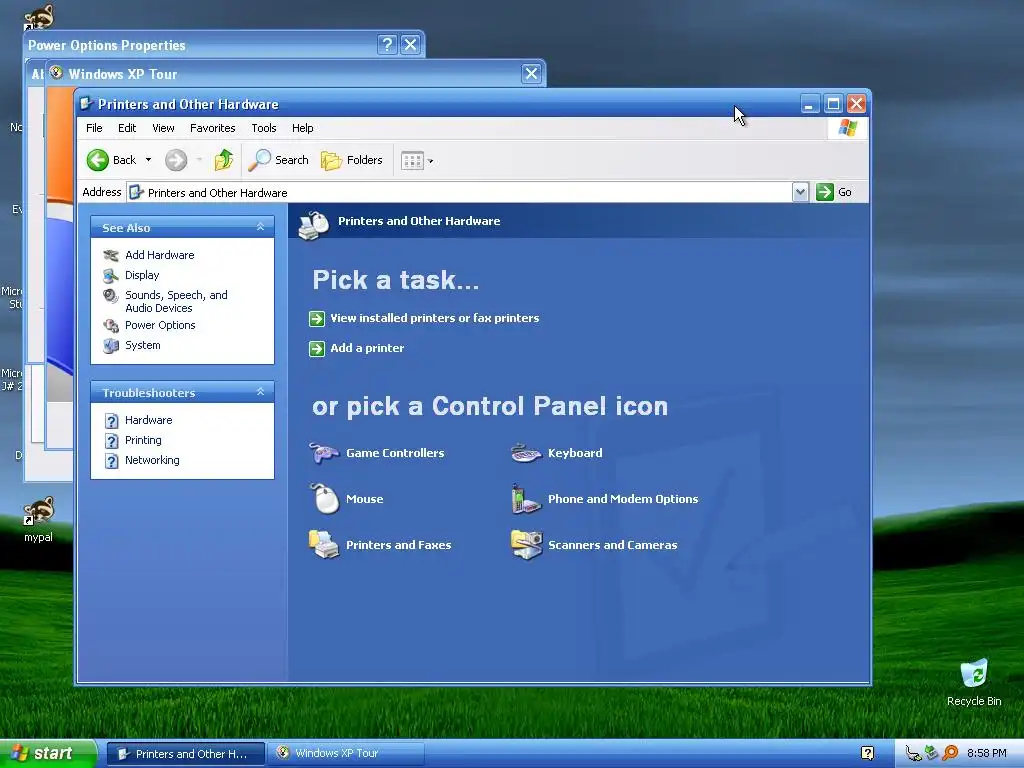This screenshot has height=768, width=1024.
Task: Click the green Back arrow icon
Action: (x=98, y=160)
